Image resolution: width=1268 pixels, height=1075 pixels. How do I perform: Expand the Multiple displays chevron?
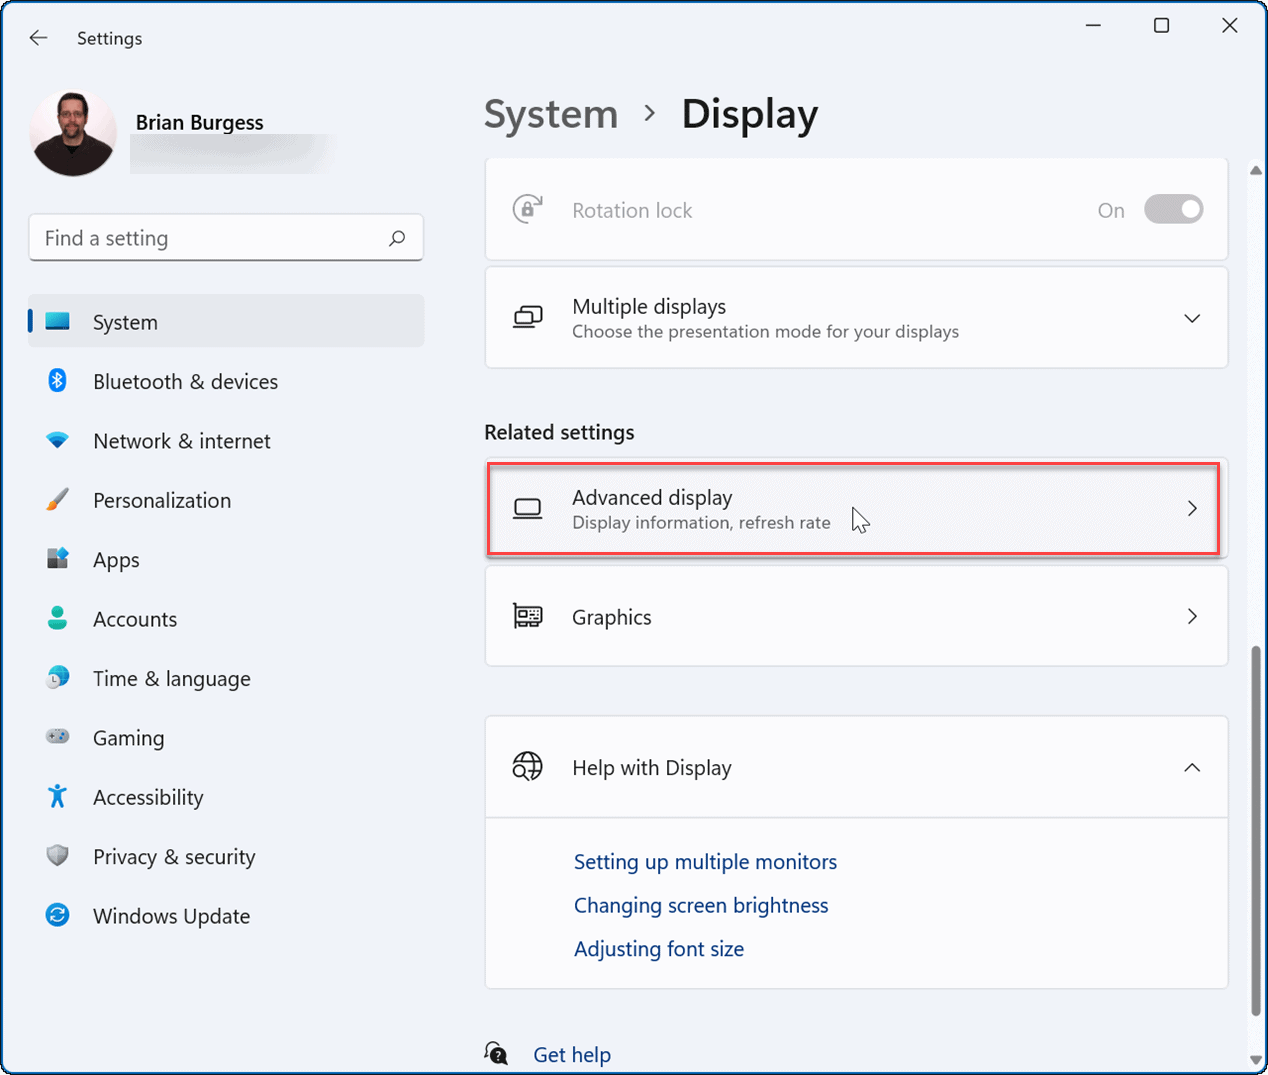tap(1192, 318)
